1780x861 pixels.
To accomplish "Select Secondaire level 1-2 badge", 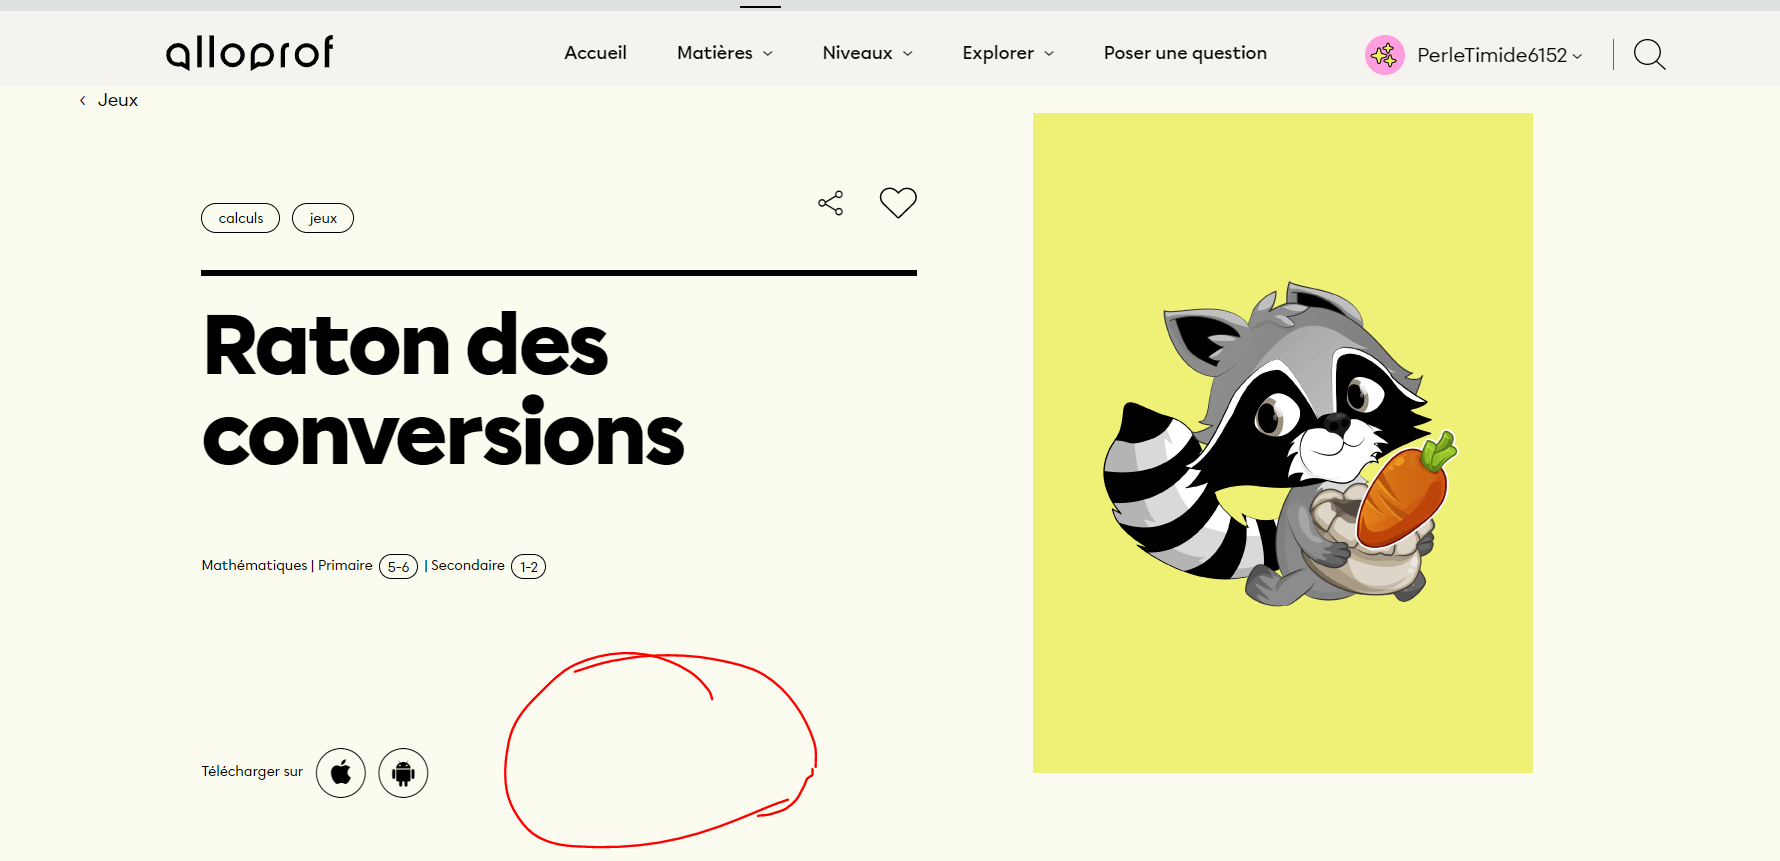I will 528,567.
